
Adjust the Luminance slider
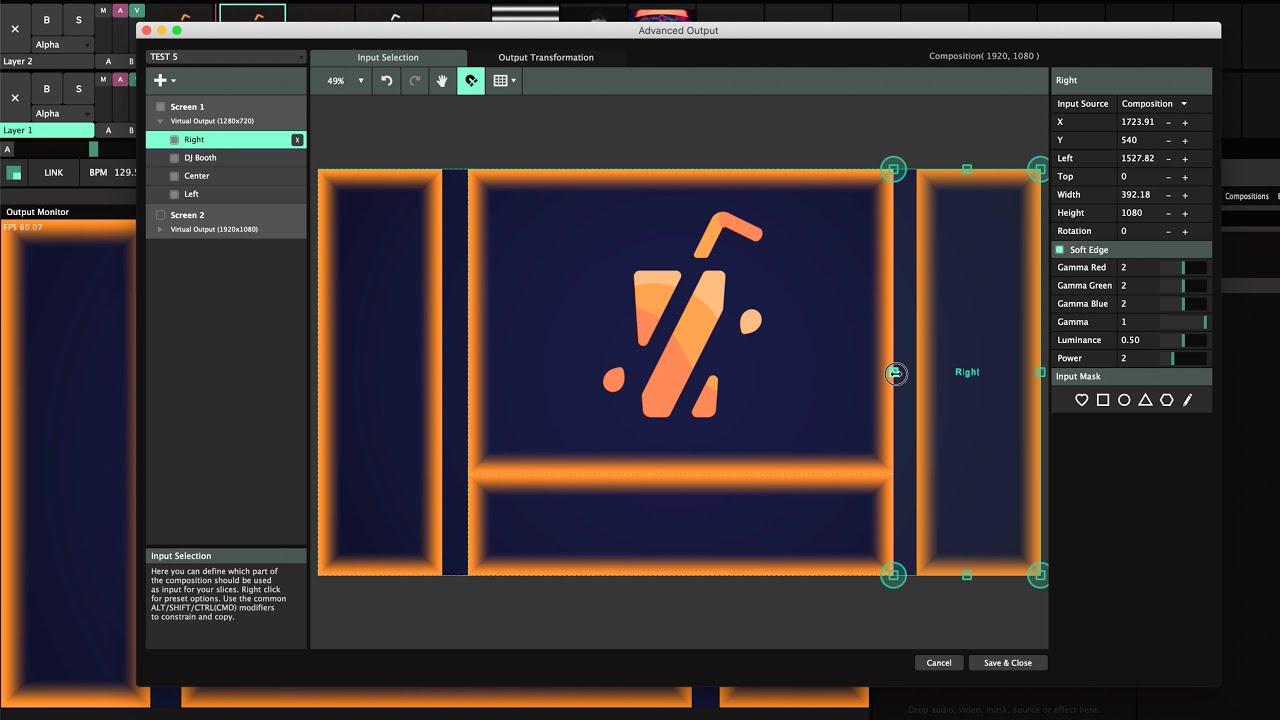coord(1183,340)
